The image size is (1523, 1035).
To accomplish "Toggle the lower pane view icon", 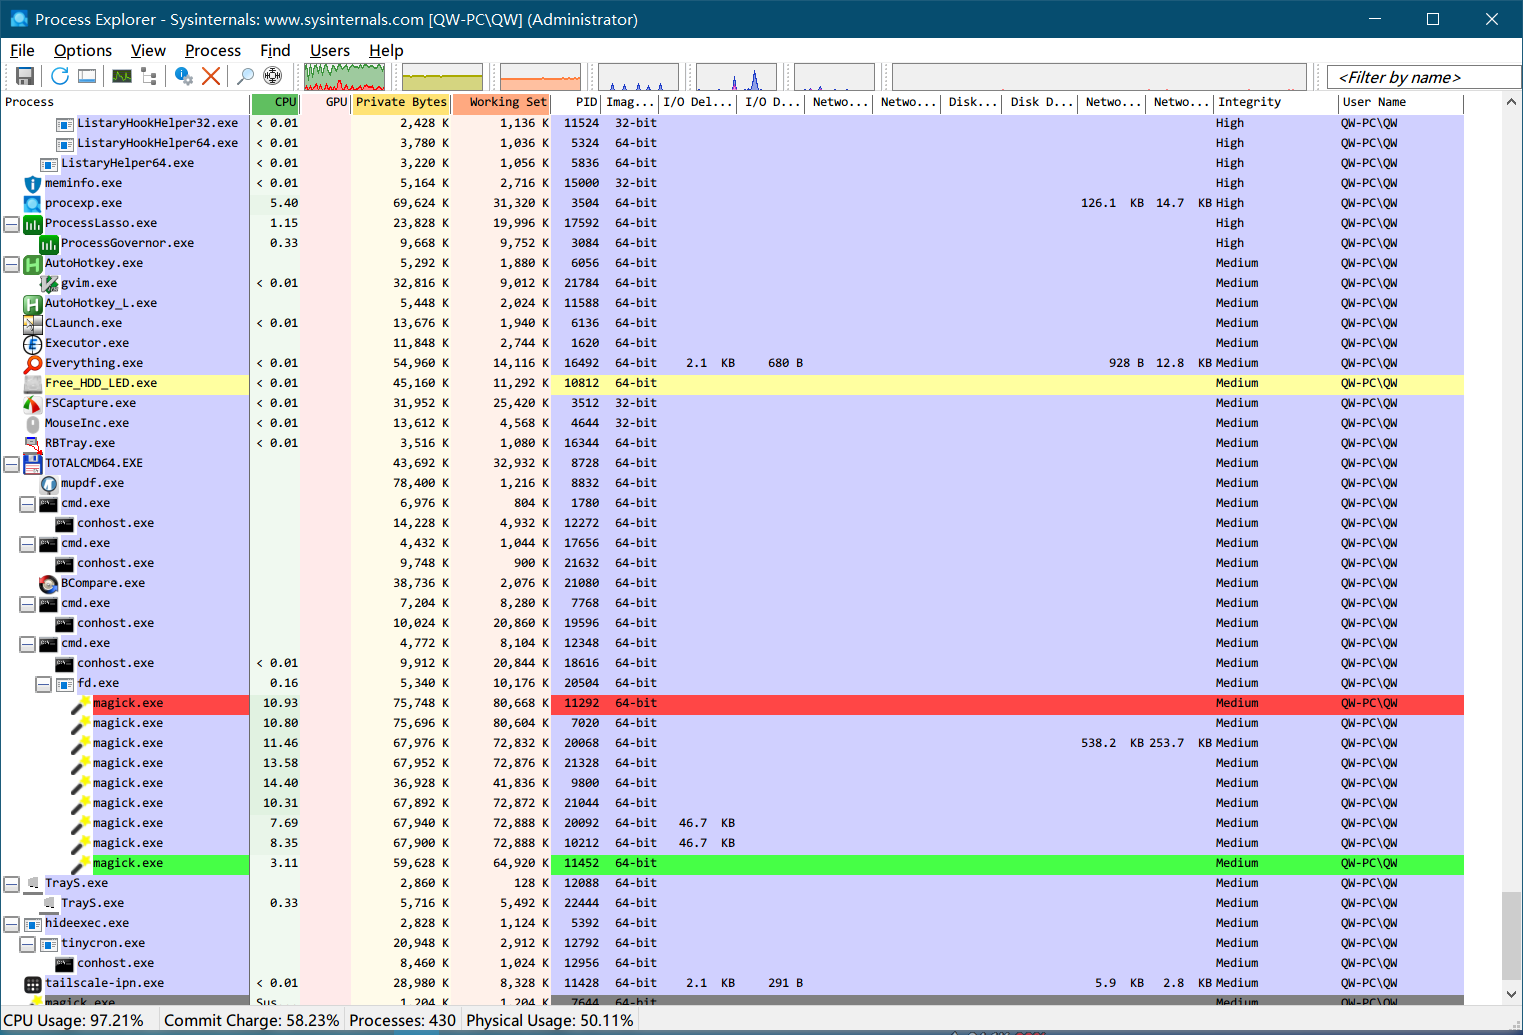I will [x=88, y=76].
